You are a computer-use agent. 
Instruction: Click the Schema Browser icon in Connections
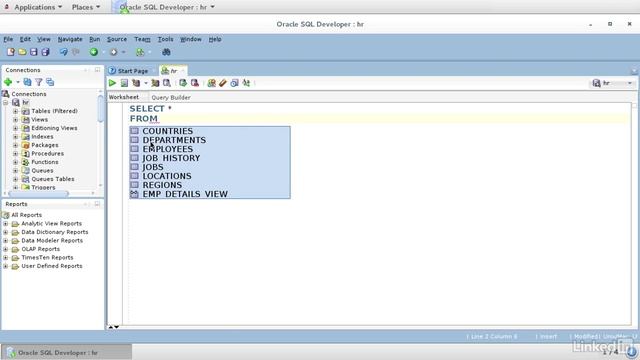[50, 82]
